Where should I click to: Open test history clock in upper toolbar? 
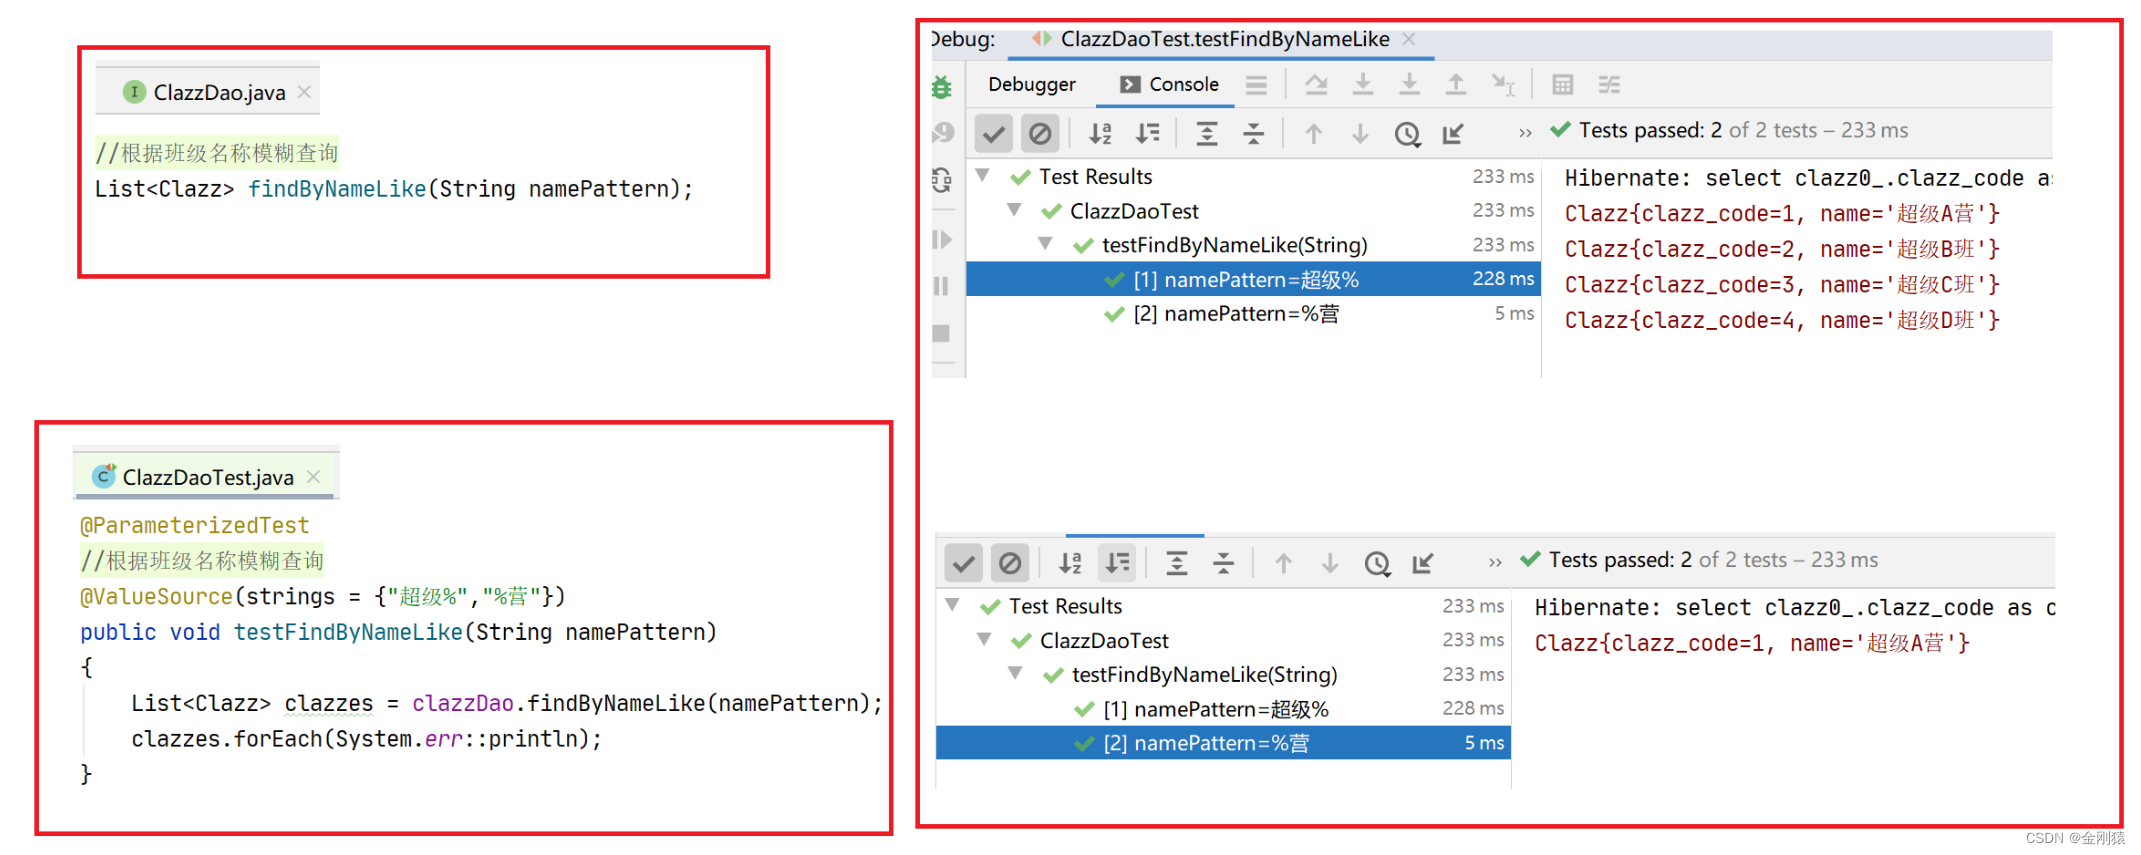[x=1407, y=133]
